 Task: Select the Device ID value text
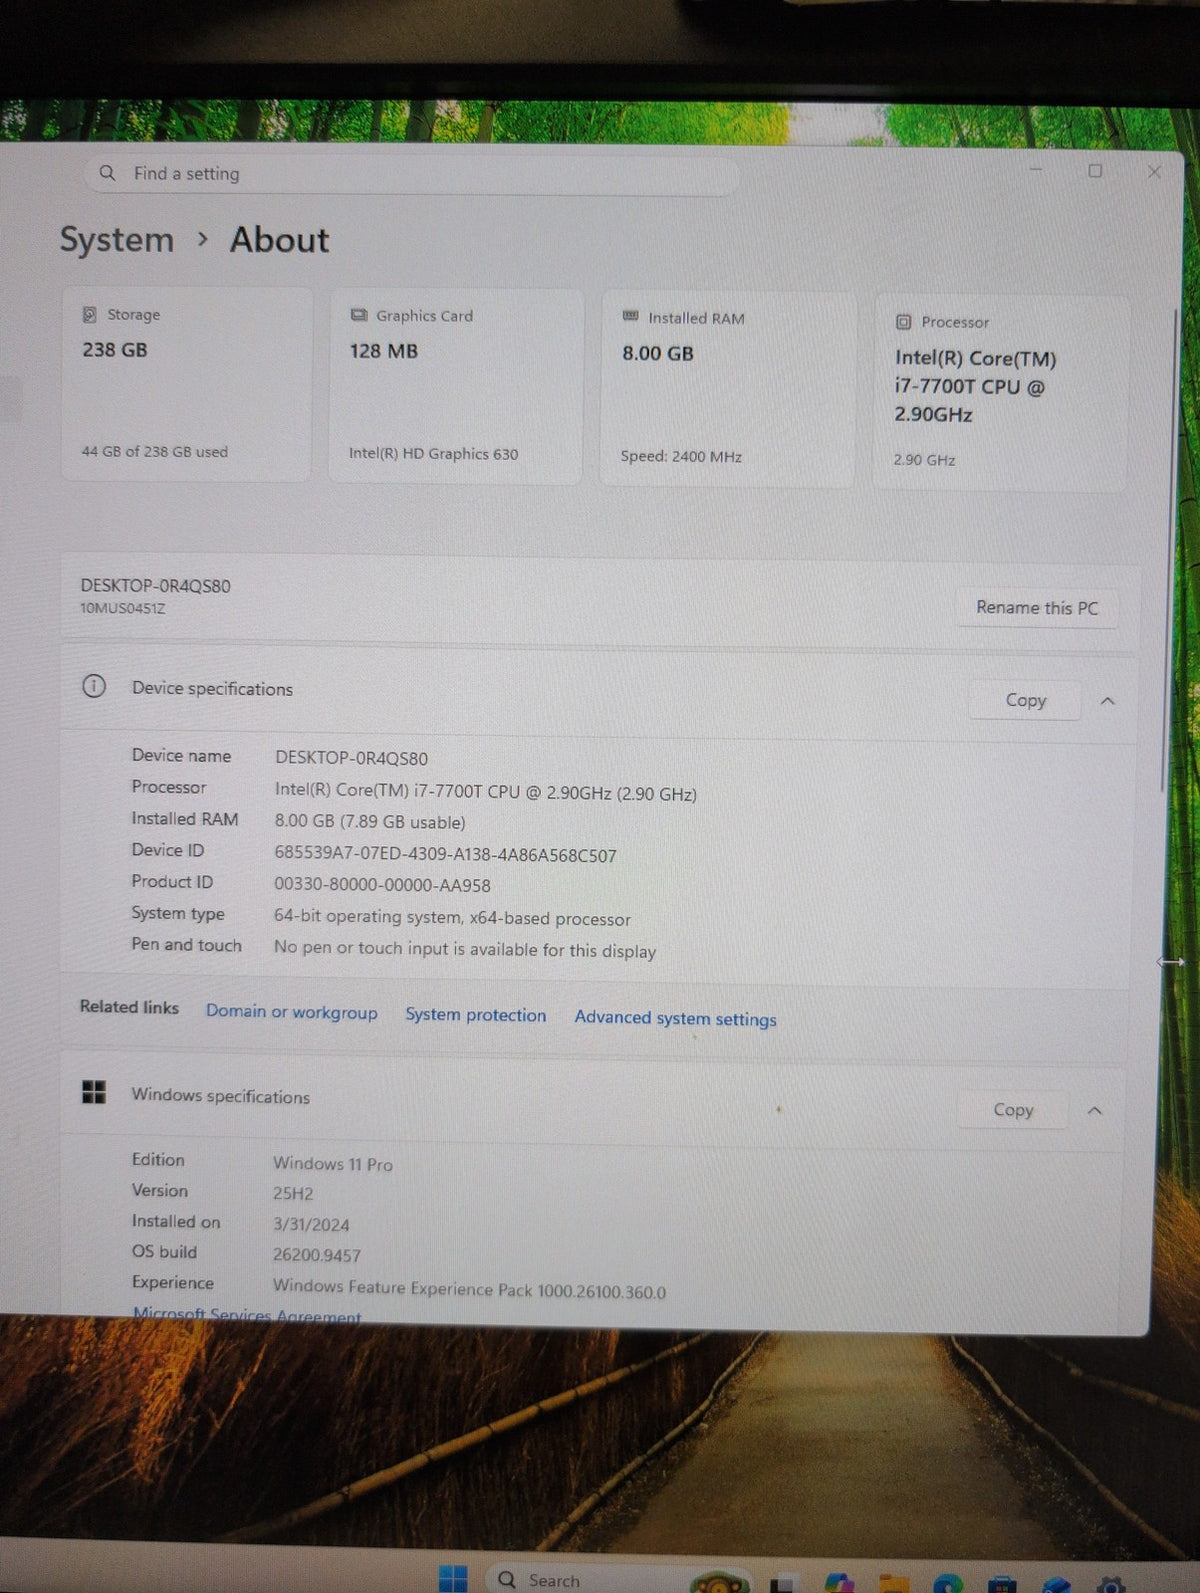[445, 855]
